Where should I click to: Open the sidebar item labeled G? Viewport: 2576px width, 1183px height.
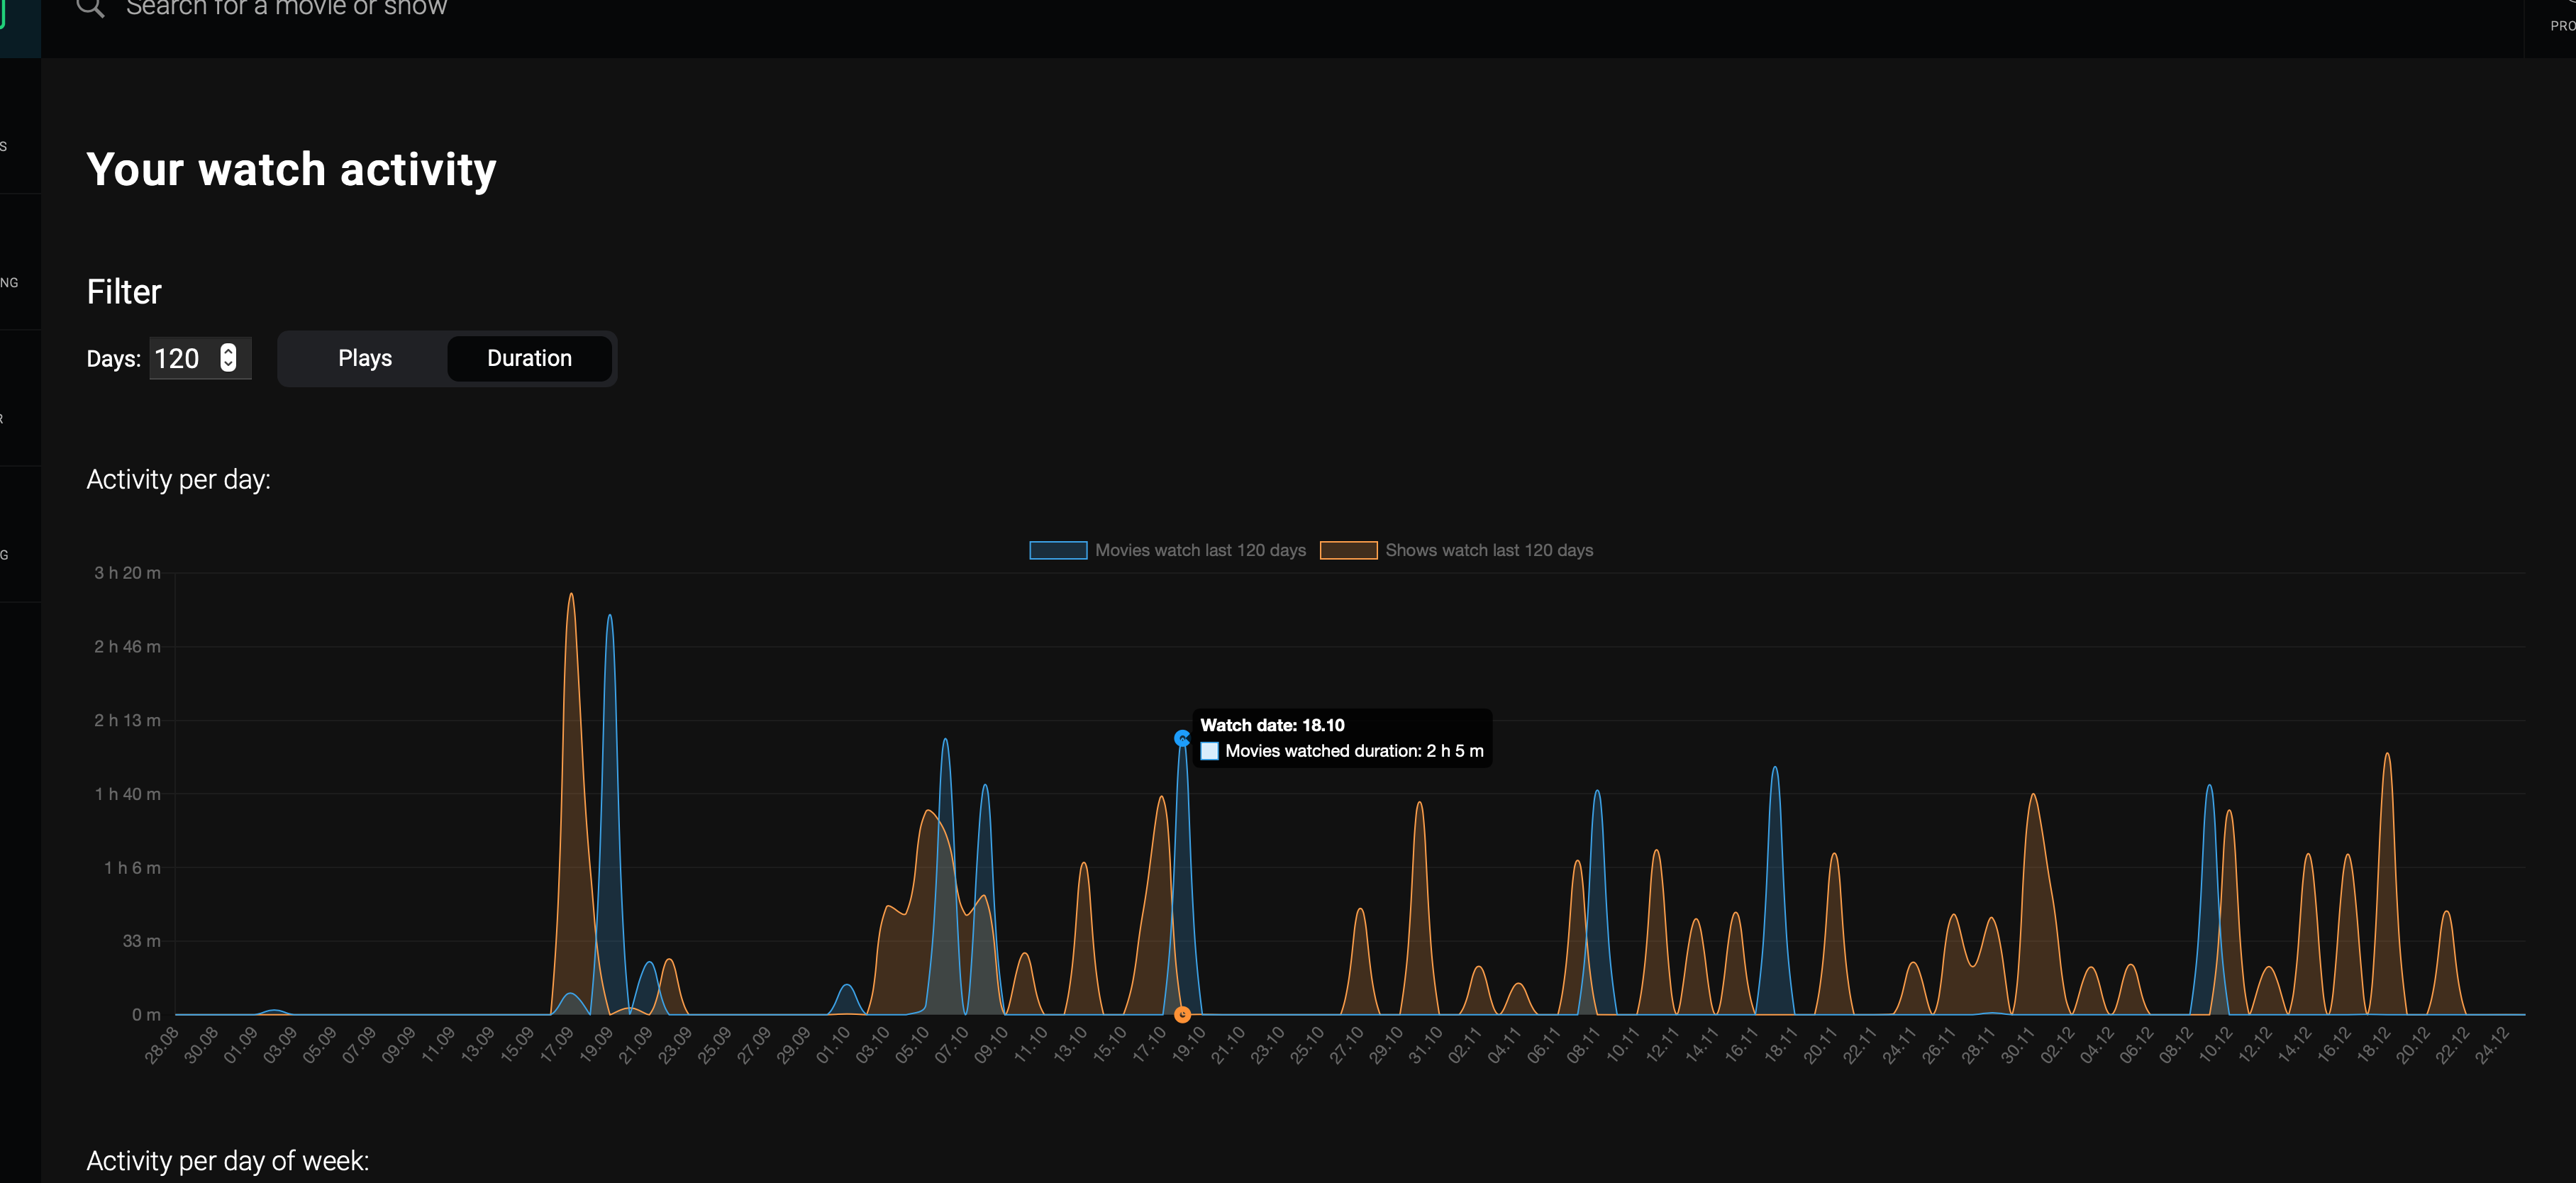(x=5, y=555)
